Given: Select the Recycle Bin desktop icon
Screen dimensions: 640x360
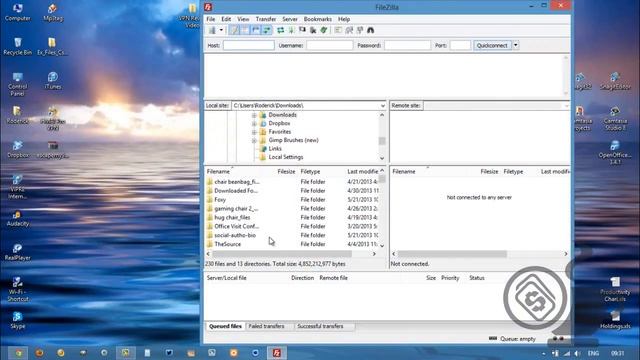Looking at the screenshot, I should click(x=17, y=46).
